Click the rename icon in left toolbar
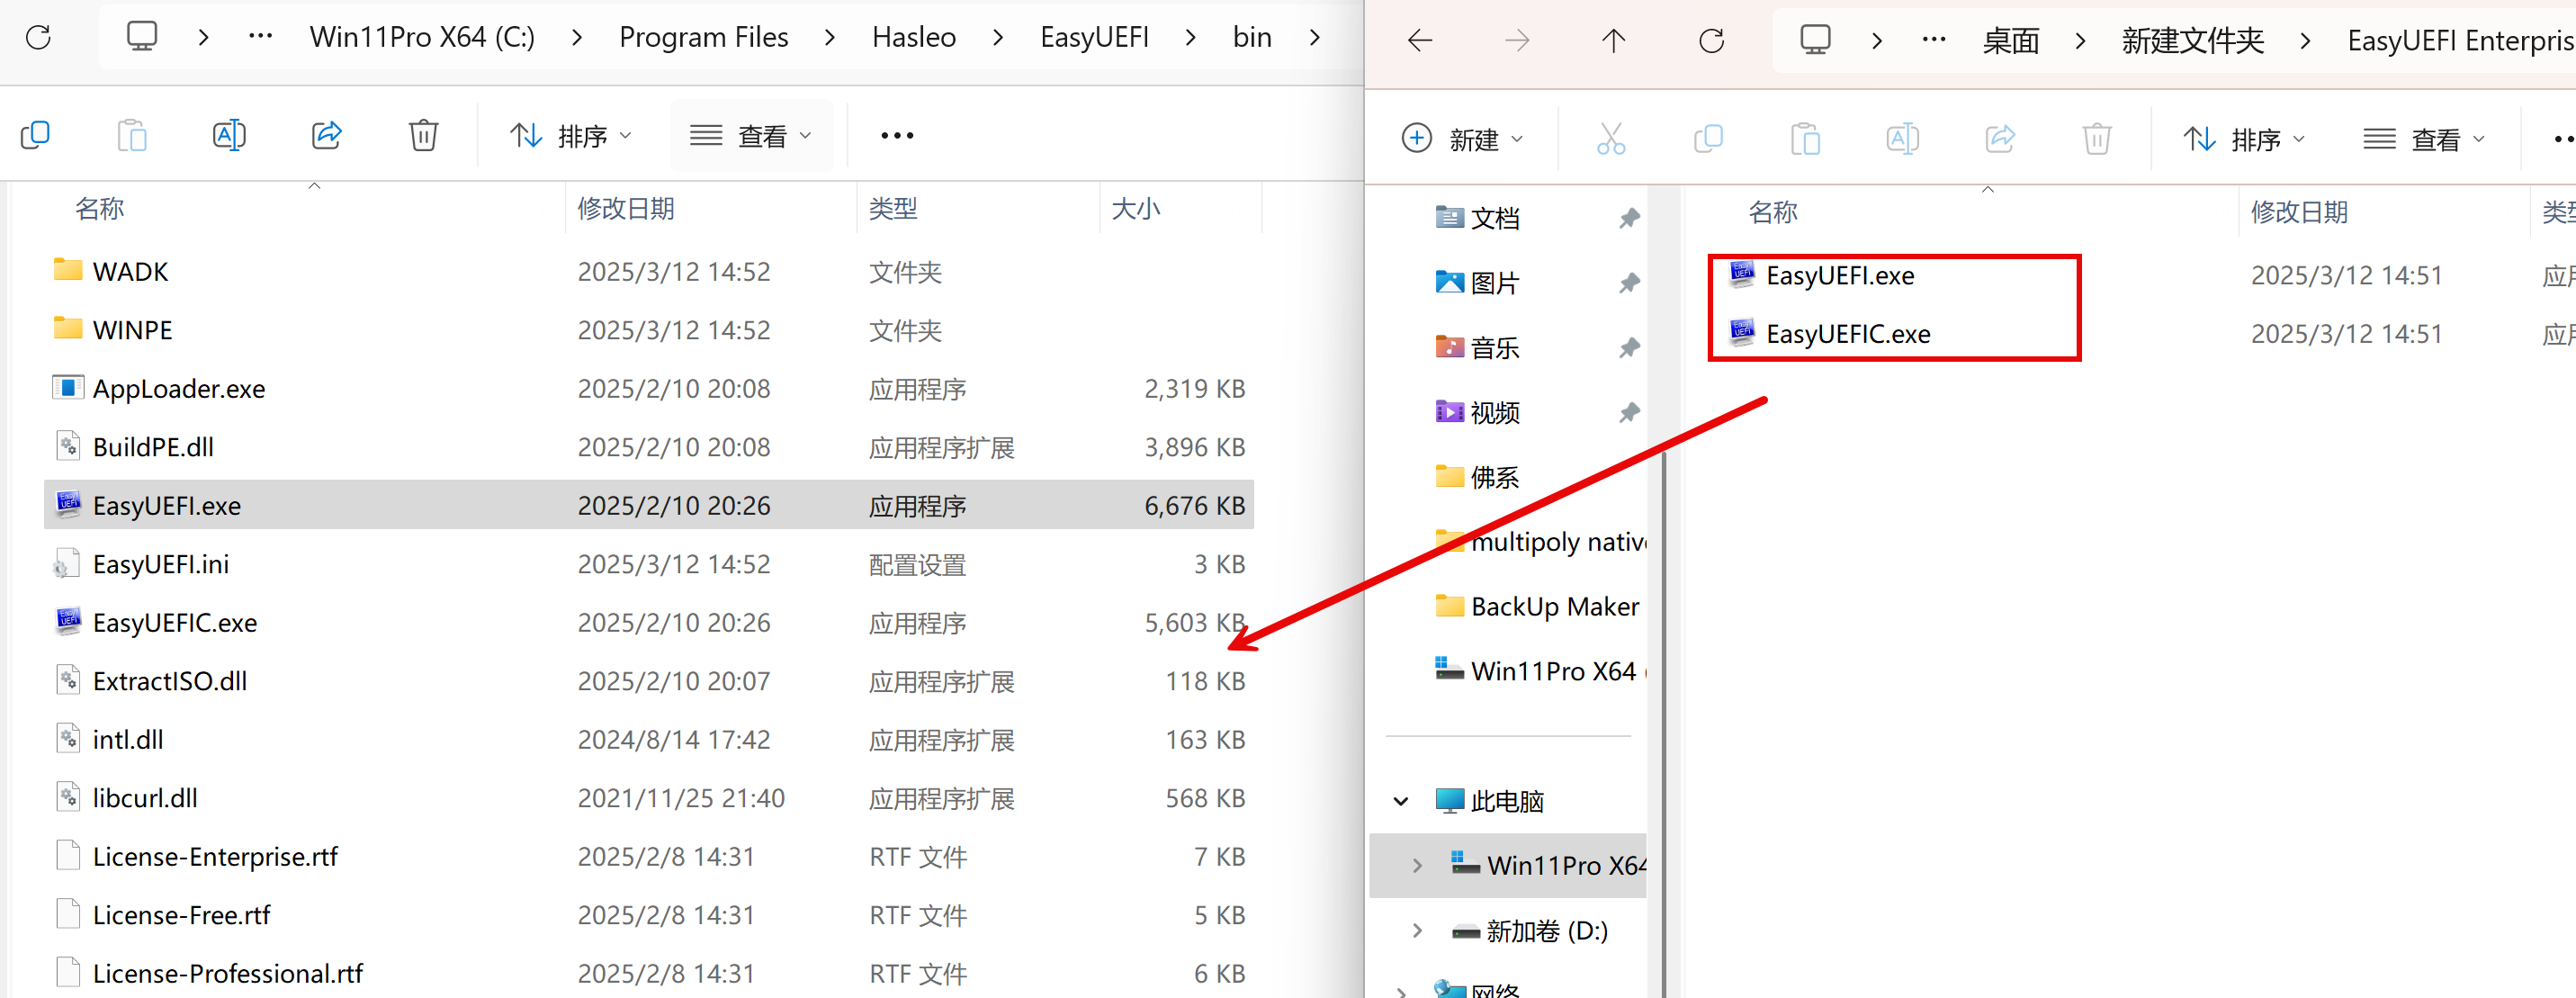The height and width of the screenshot is (998, 2576). pyautogui.click(x=229, y=135)
